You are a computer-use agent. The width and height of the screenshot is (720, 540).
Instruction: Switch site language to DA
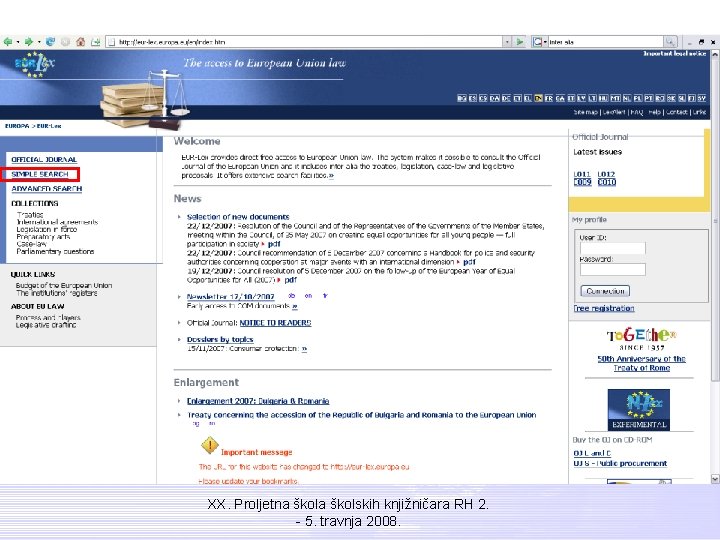495,98
